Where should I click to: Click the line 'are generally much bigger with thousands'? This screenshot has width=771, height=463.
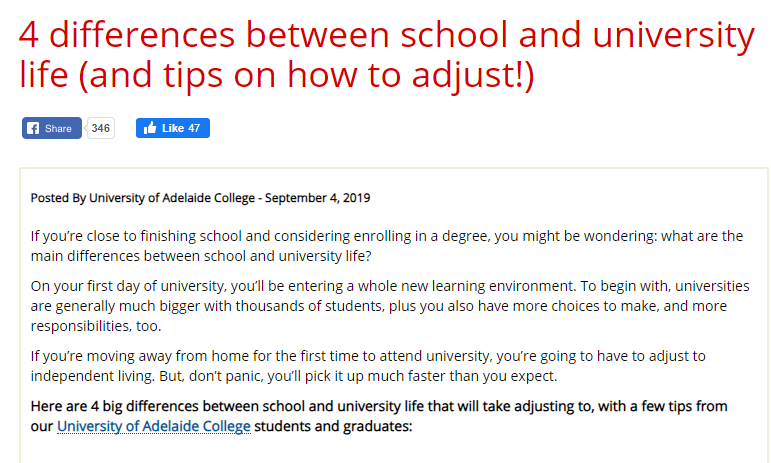pyautogui.click(x=379, y=306)
